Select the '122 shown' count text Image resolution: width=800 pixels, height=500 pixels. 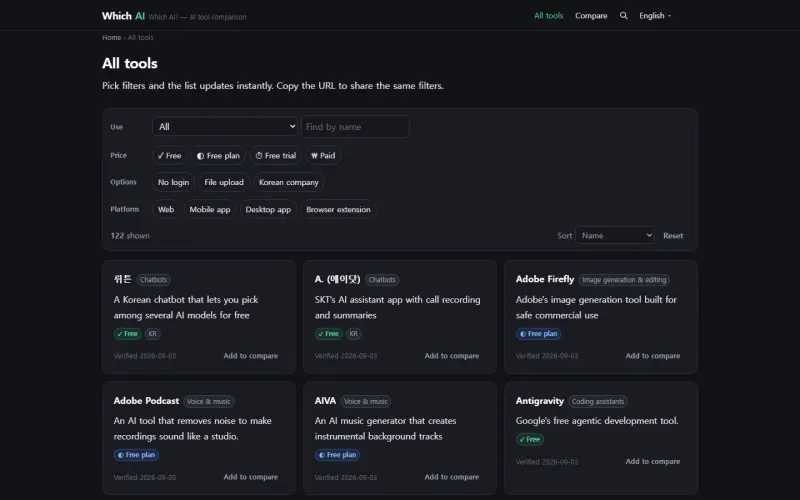[130, 236]
